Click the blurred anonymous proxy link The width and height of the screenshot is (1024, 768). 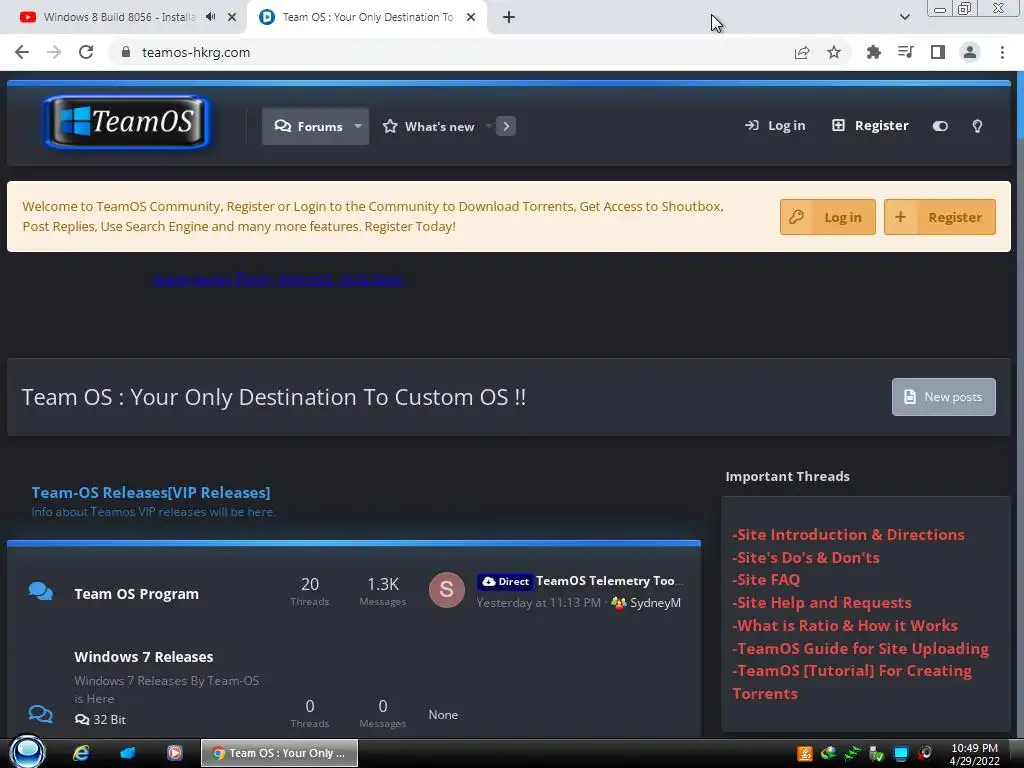click(x=280, y=279)
